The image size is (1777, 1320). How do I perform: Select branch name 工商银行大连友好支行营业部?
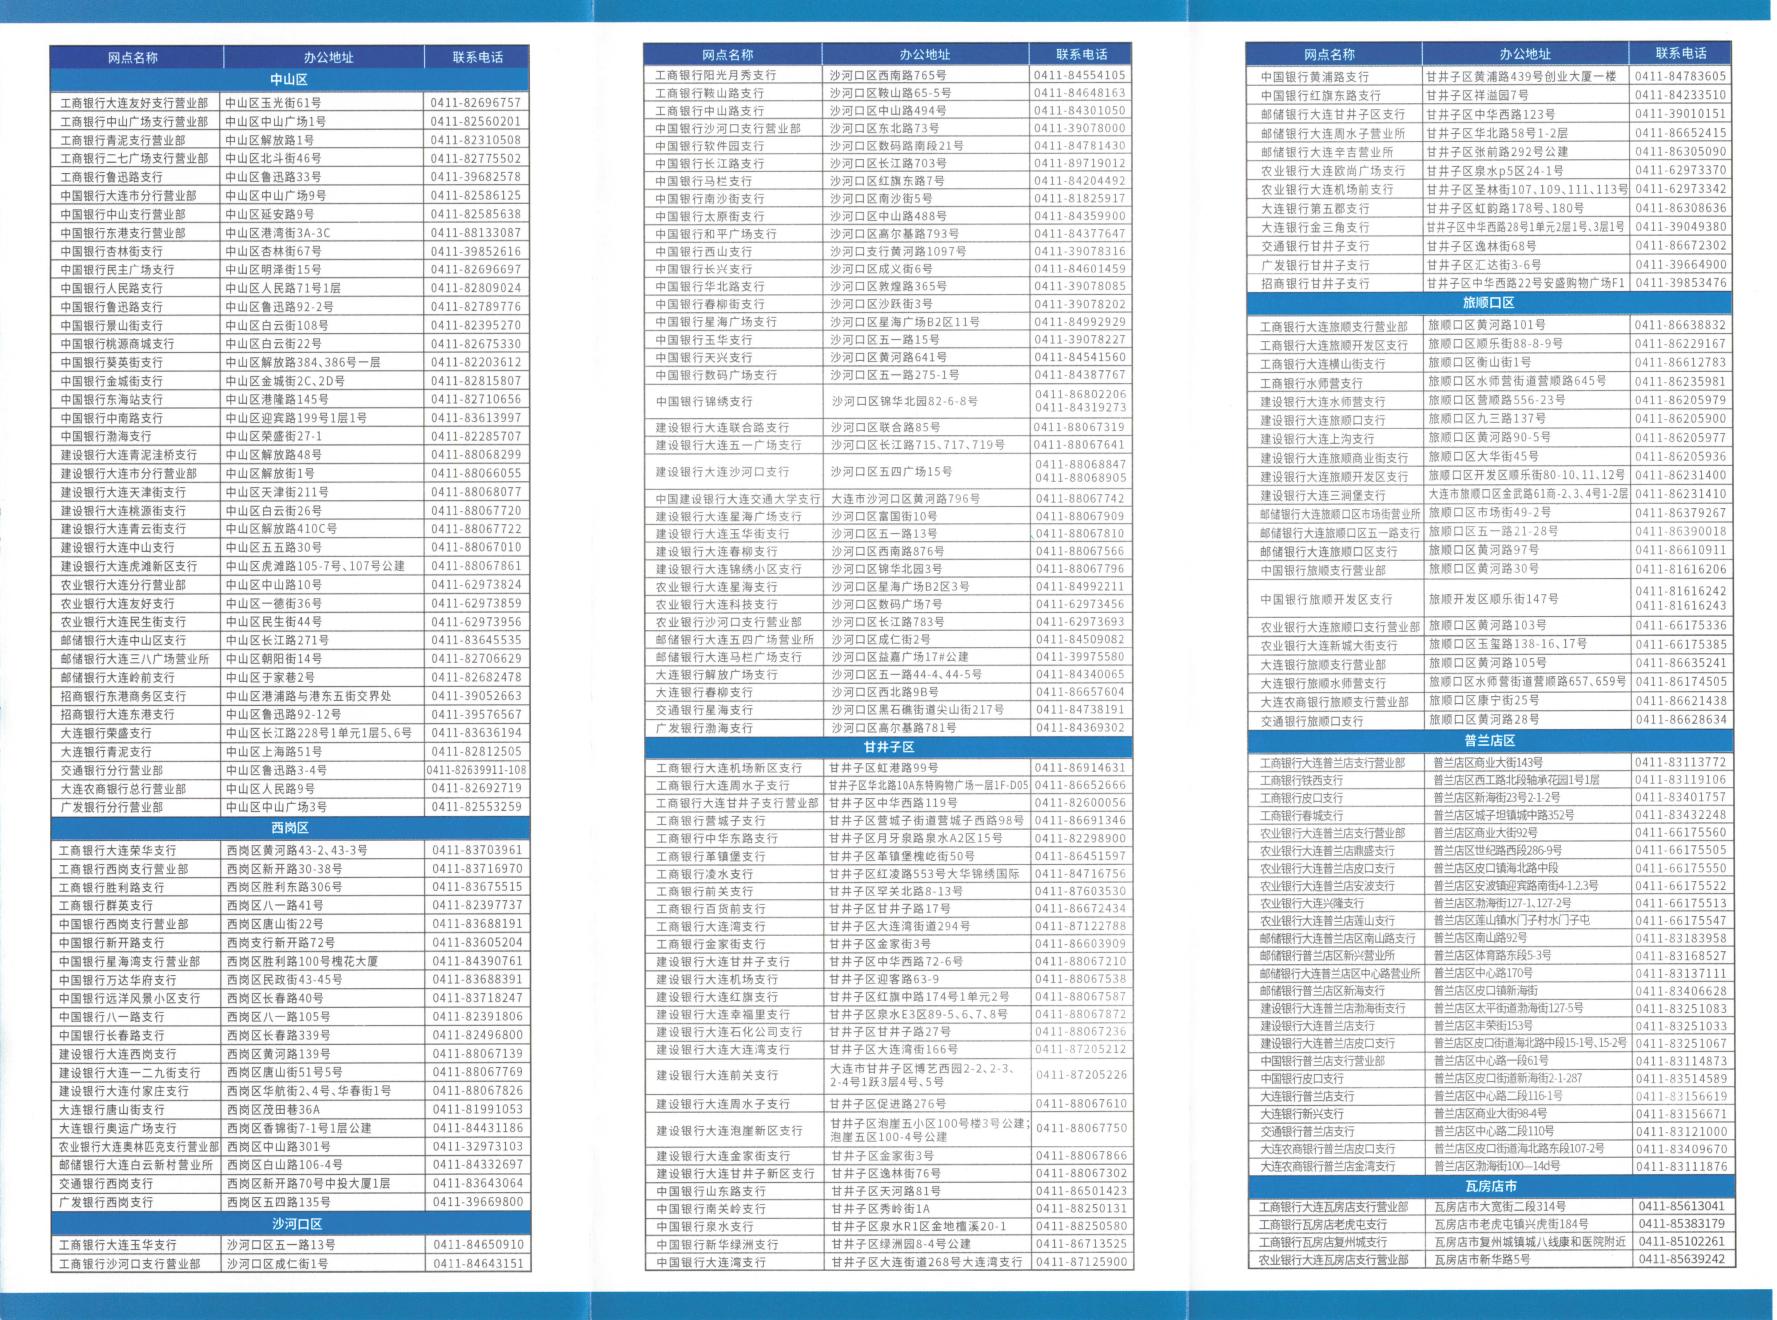point(134,102)
